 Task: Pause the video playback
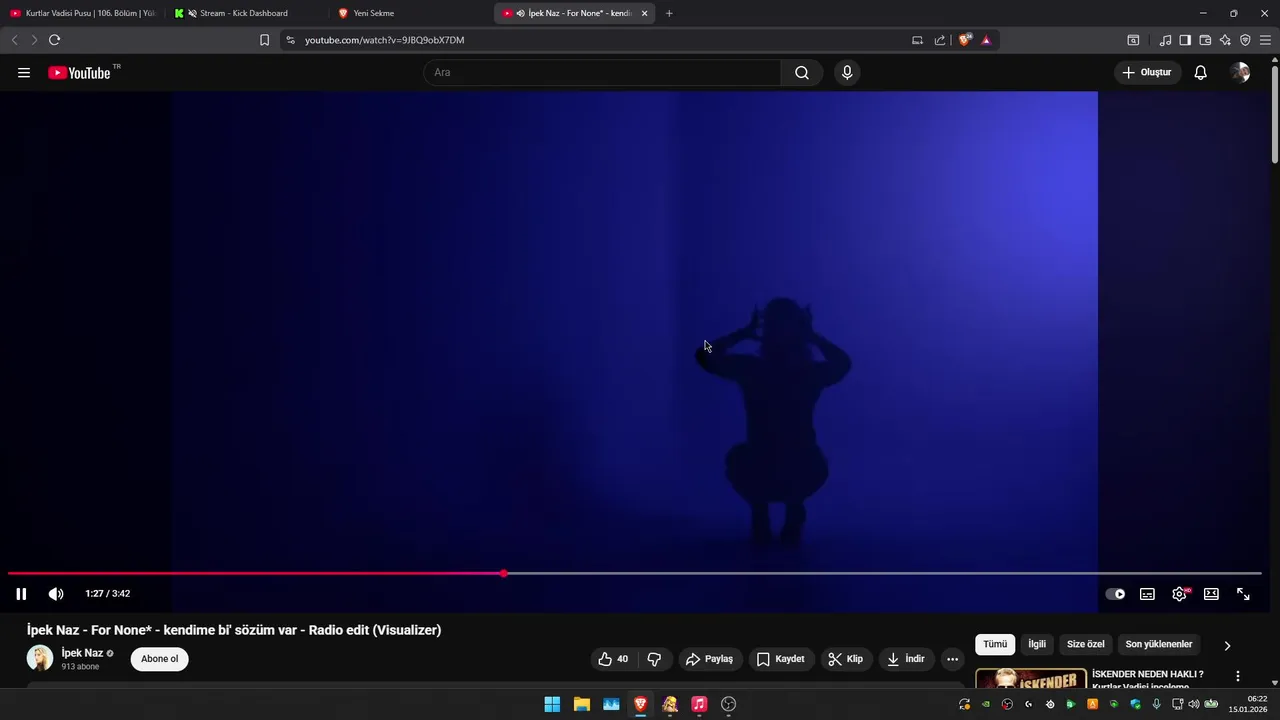point(21,594)
